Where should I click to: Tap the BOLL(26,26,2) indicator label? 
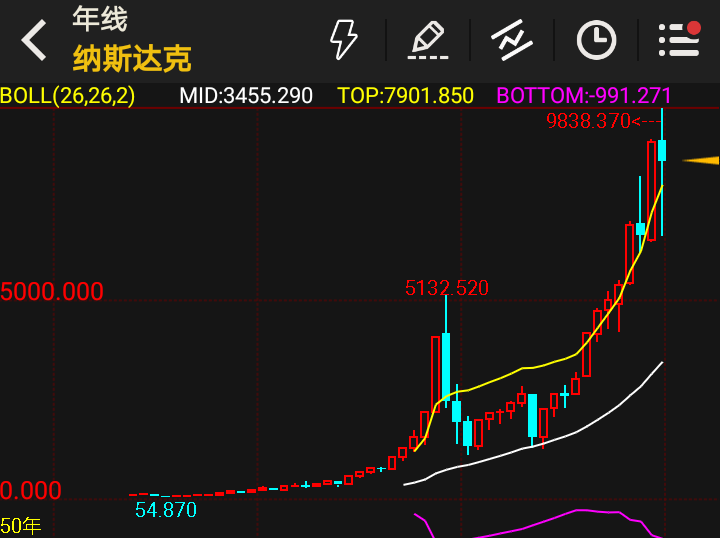click(x=68, y=96)
